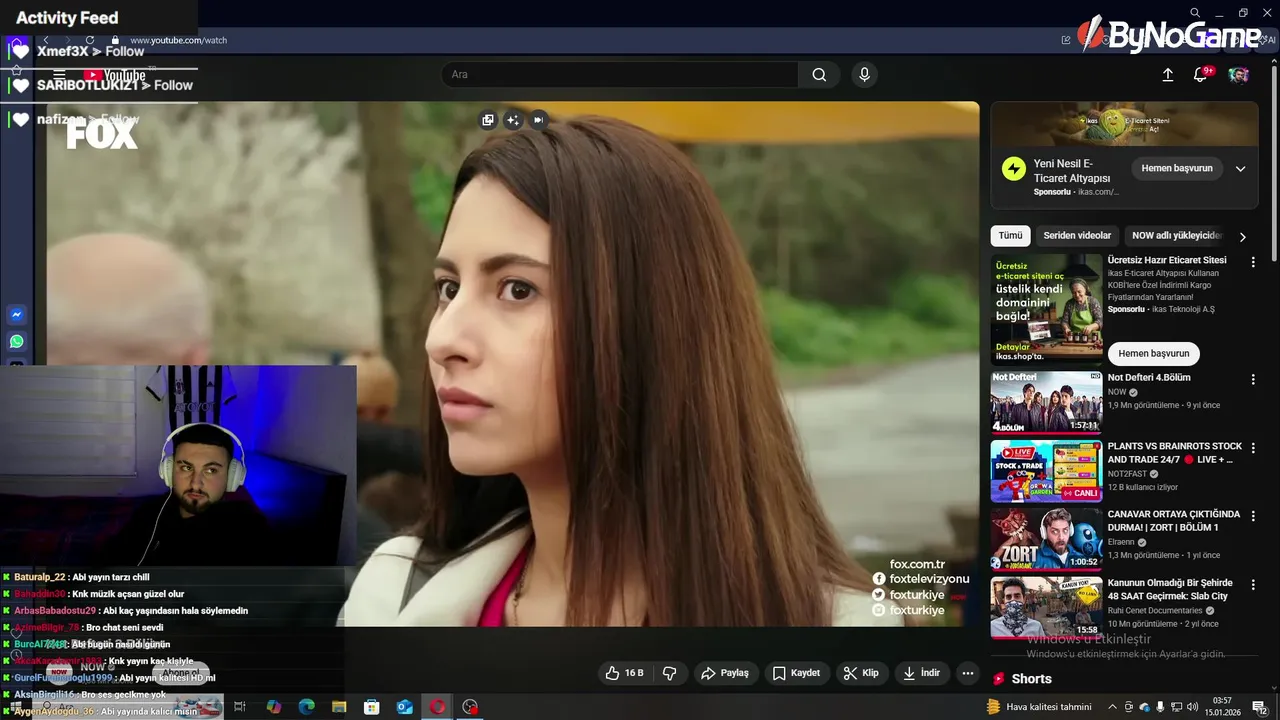
Task: Click the browser back arrow
Action: click(46, 40)
